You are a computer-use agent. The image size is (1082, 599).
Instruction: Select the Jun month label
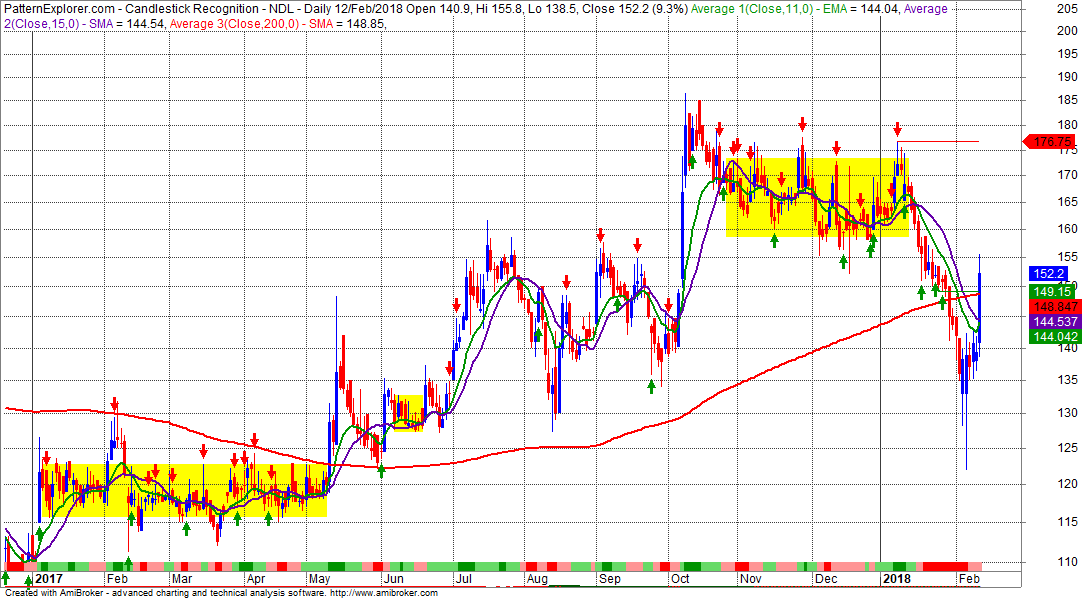[x=394, y=579]
